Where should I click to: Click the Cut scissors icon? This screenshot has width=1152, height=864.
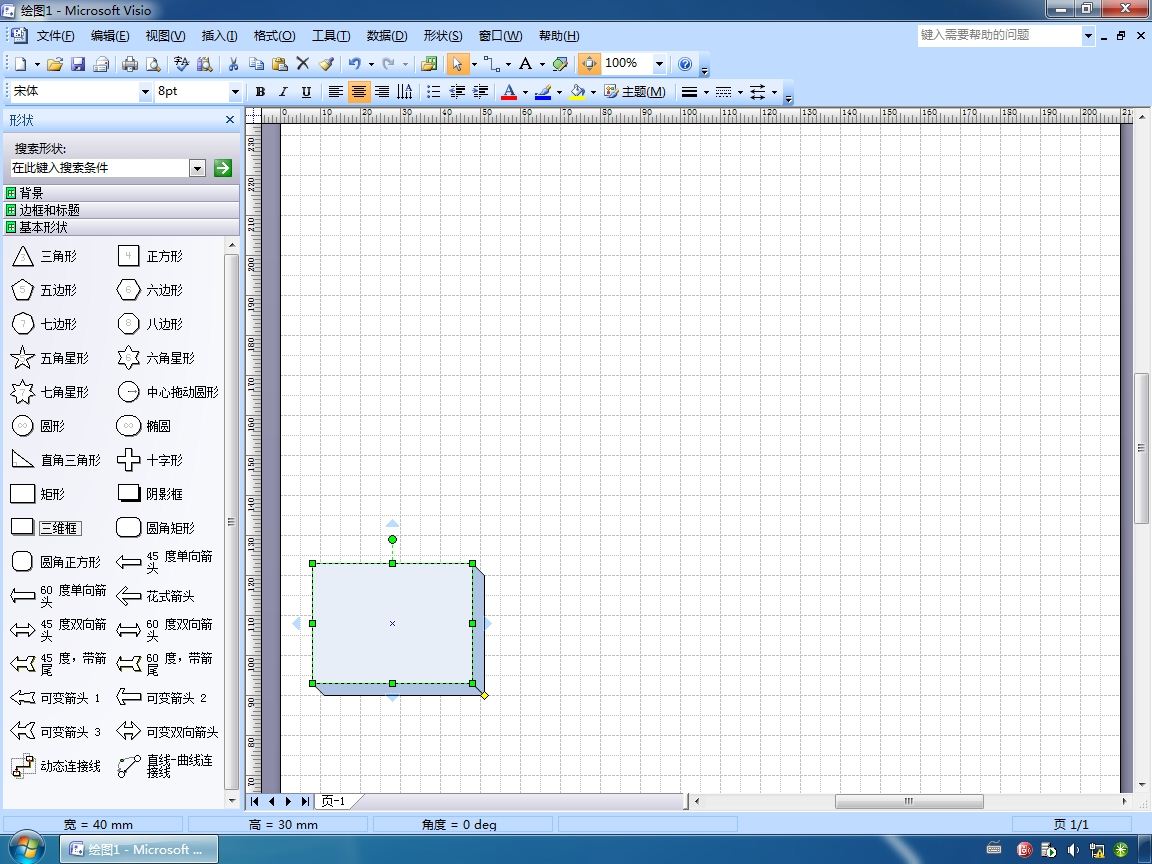(x=233, y=64)
